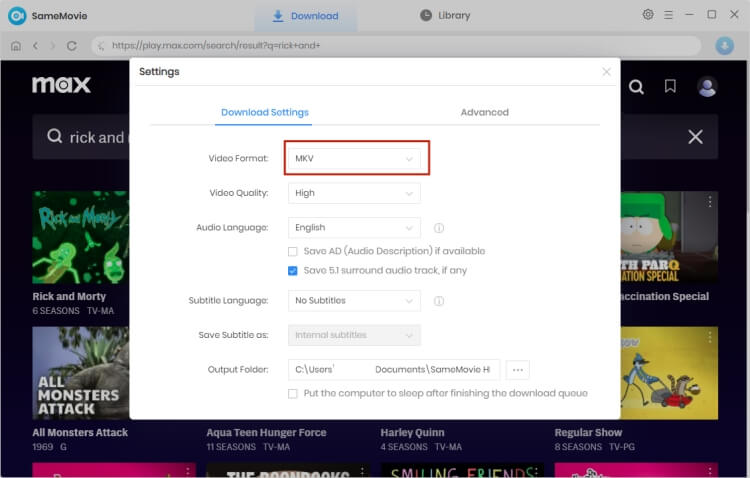Click the max logo
The image size is (750, 478).
click(x=61, y=85)
